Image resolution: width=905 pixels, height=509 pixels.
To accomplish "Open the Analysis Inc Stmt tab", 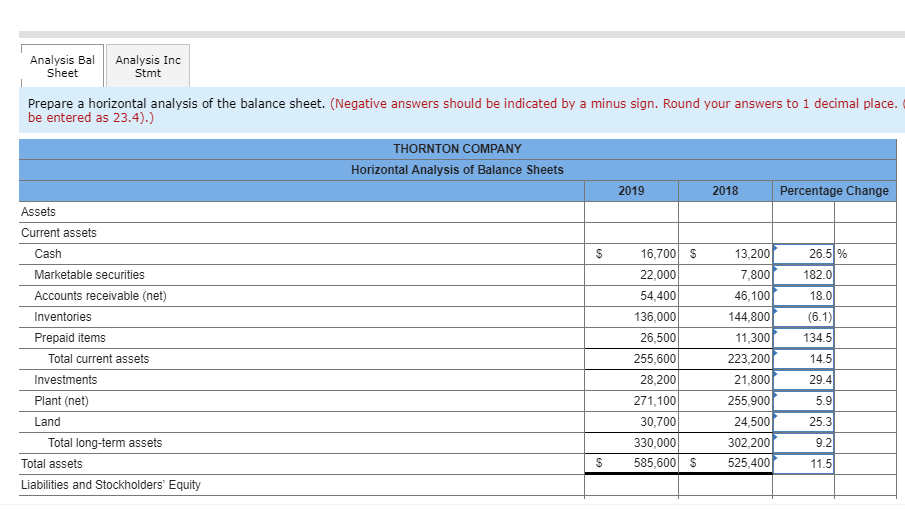I will coord(148,66).
